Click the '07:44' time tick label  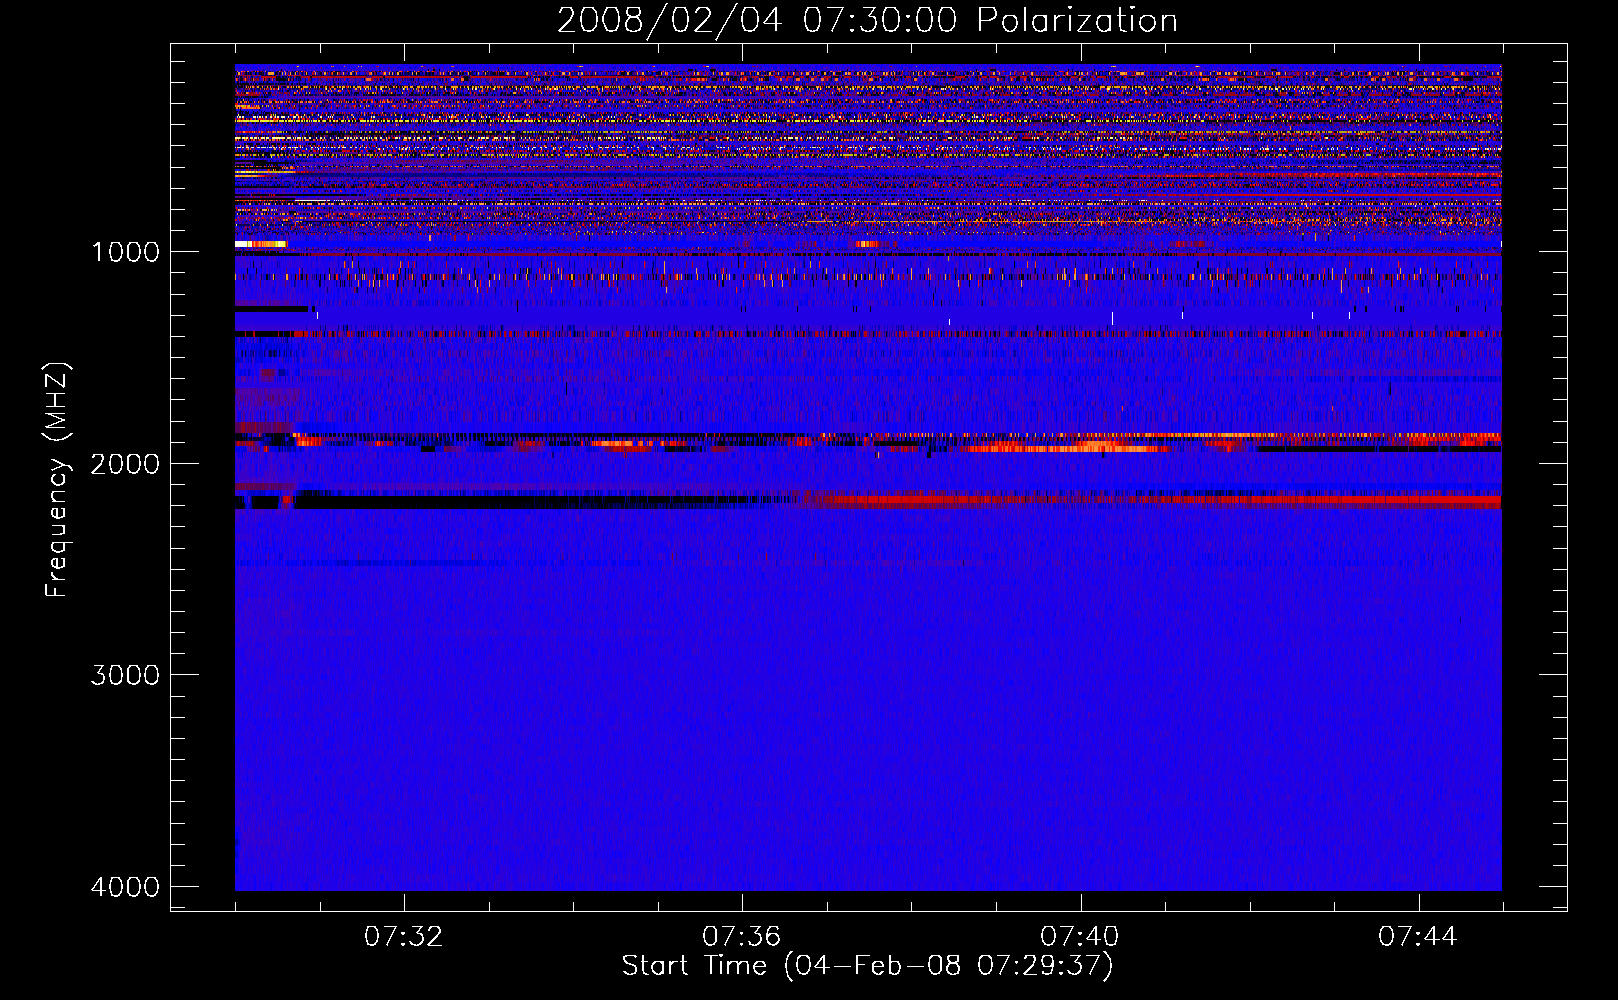pyautogui.click(x=1418, y=936)
